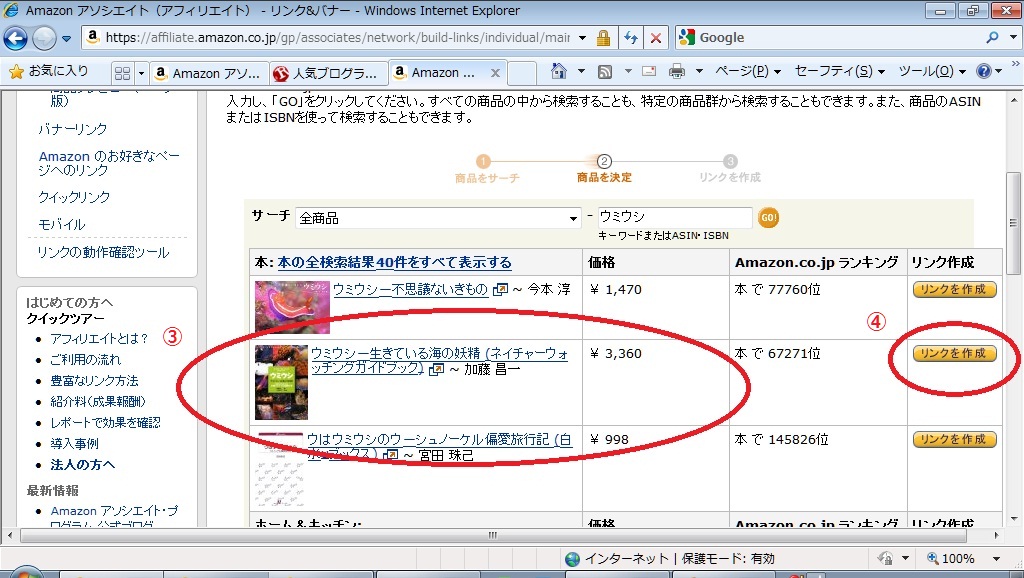Click リンクを作成 for the ¥1,470 book
Screen dimensions: 1024x578
(954, 289)
